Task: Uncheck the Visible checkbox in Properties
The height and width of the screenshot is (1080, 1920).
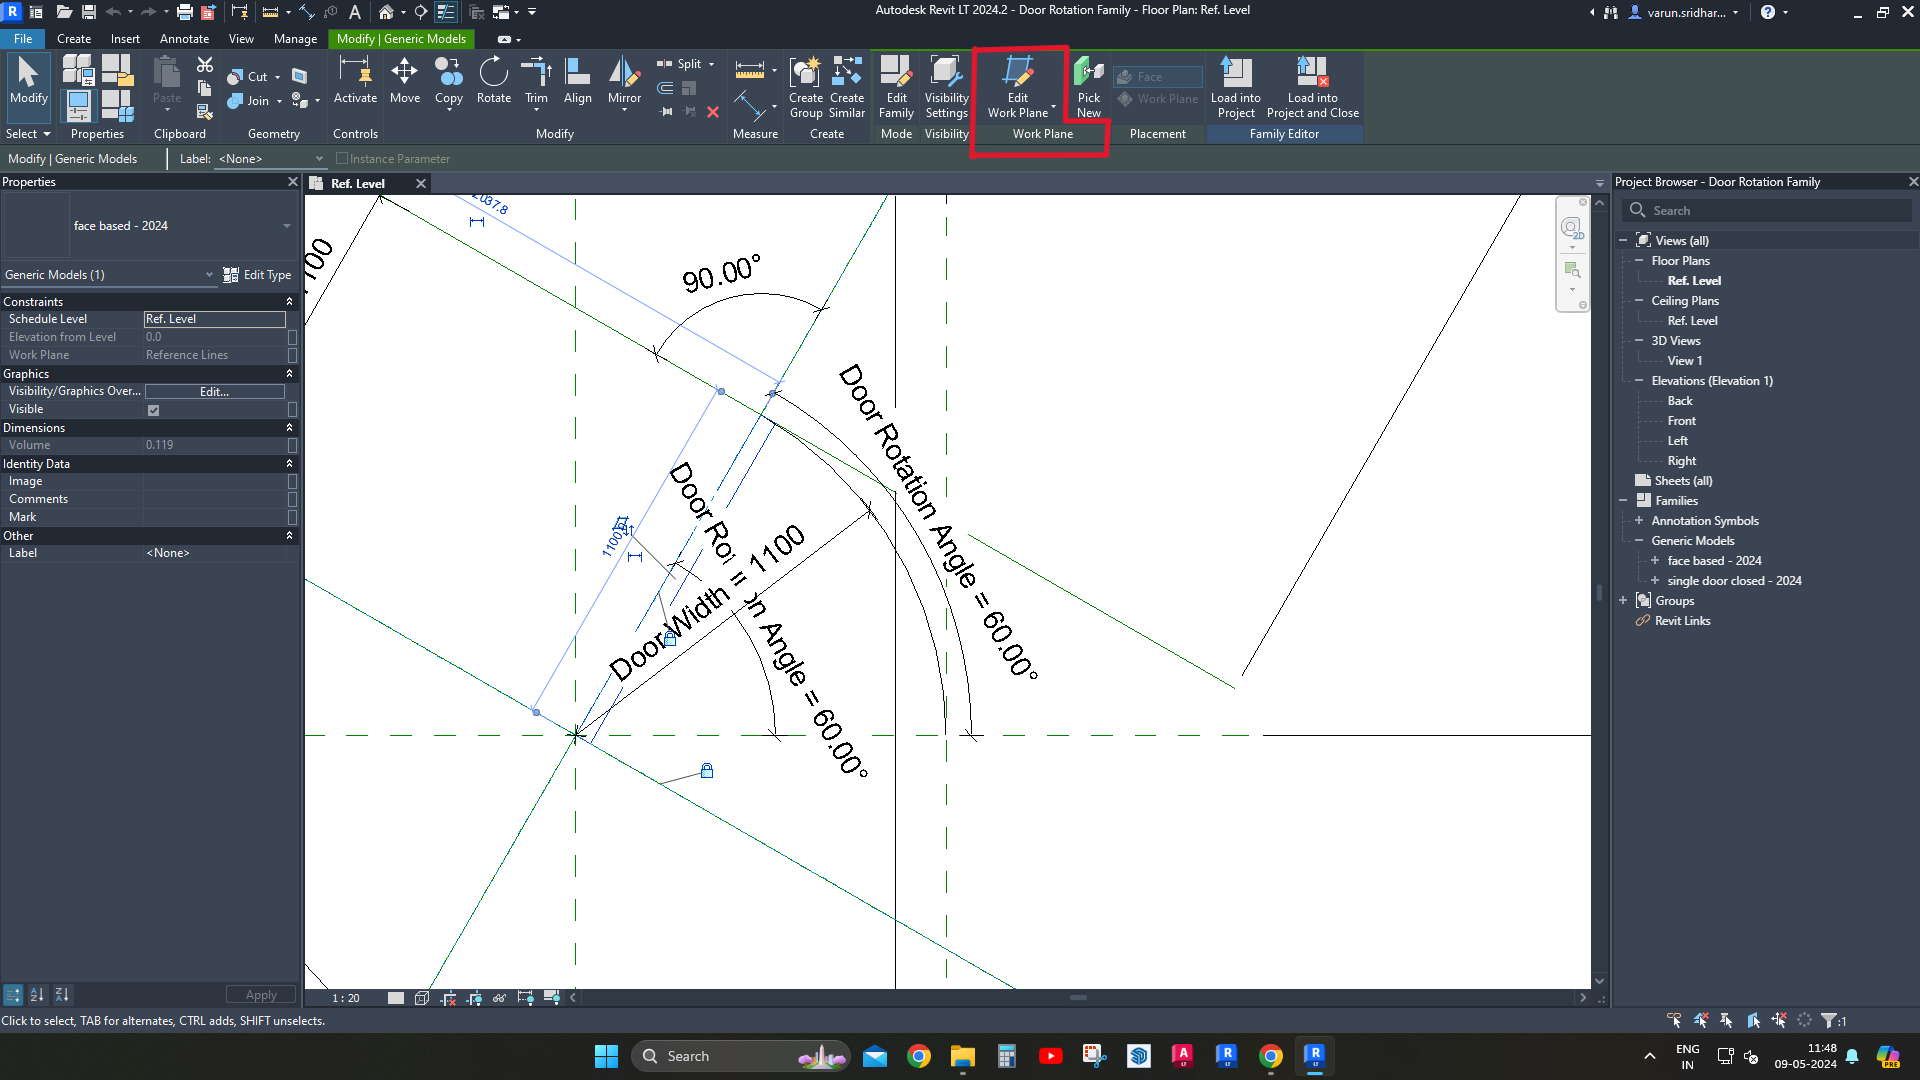Action: 153,409
